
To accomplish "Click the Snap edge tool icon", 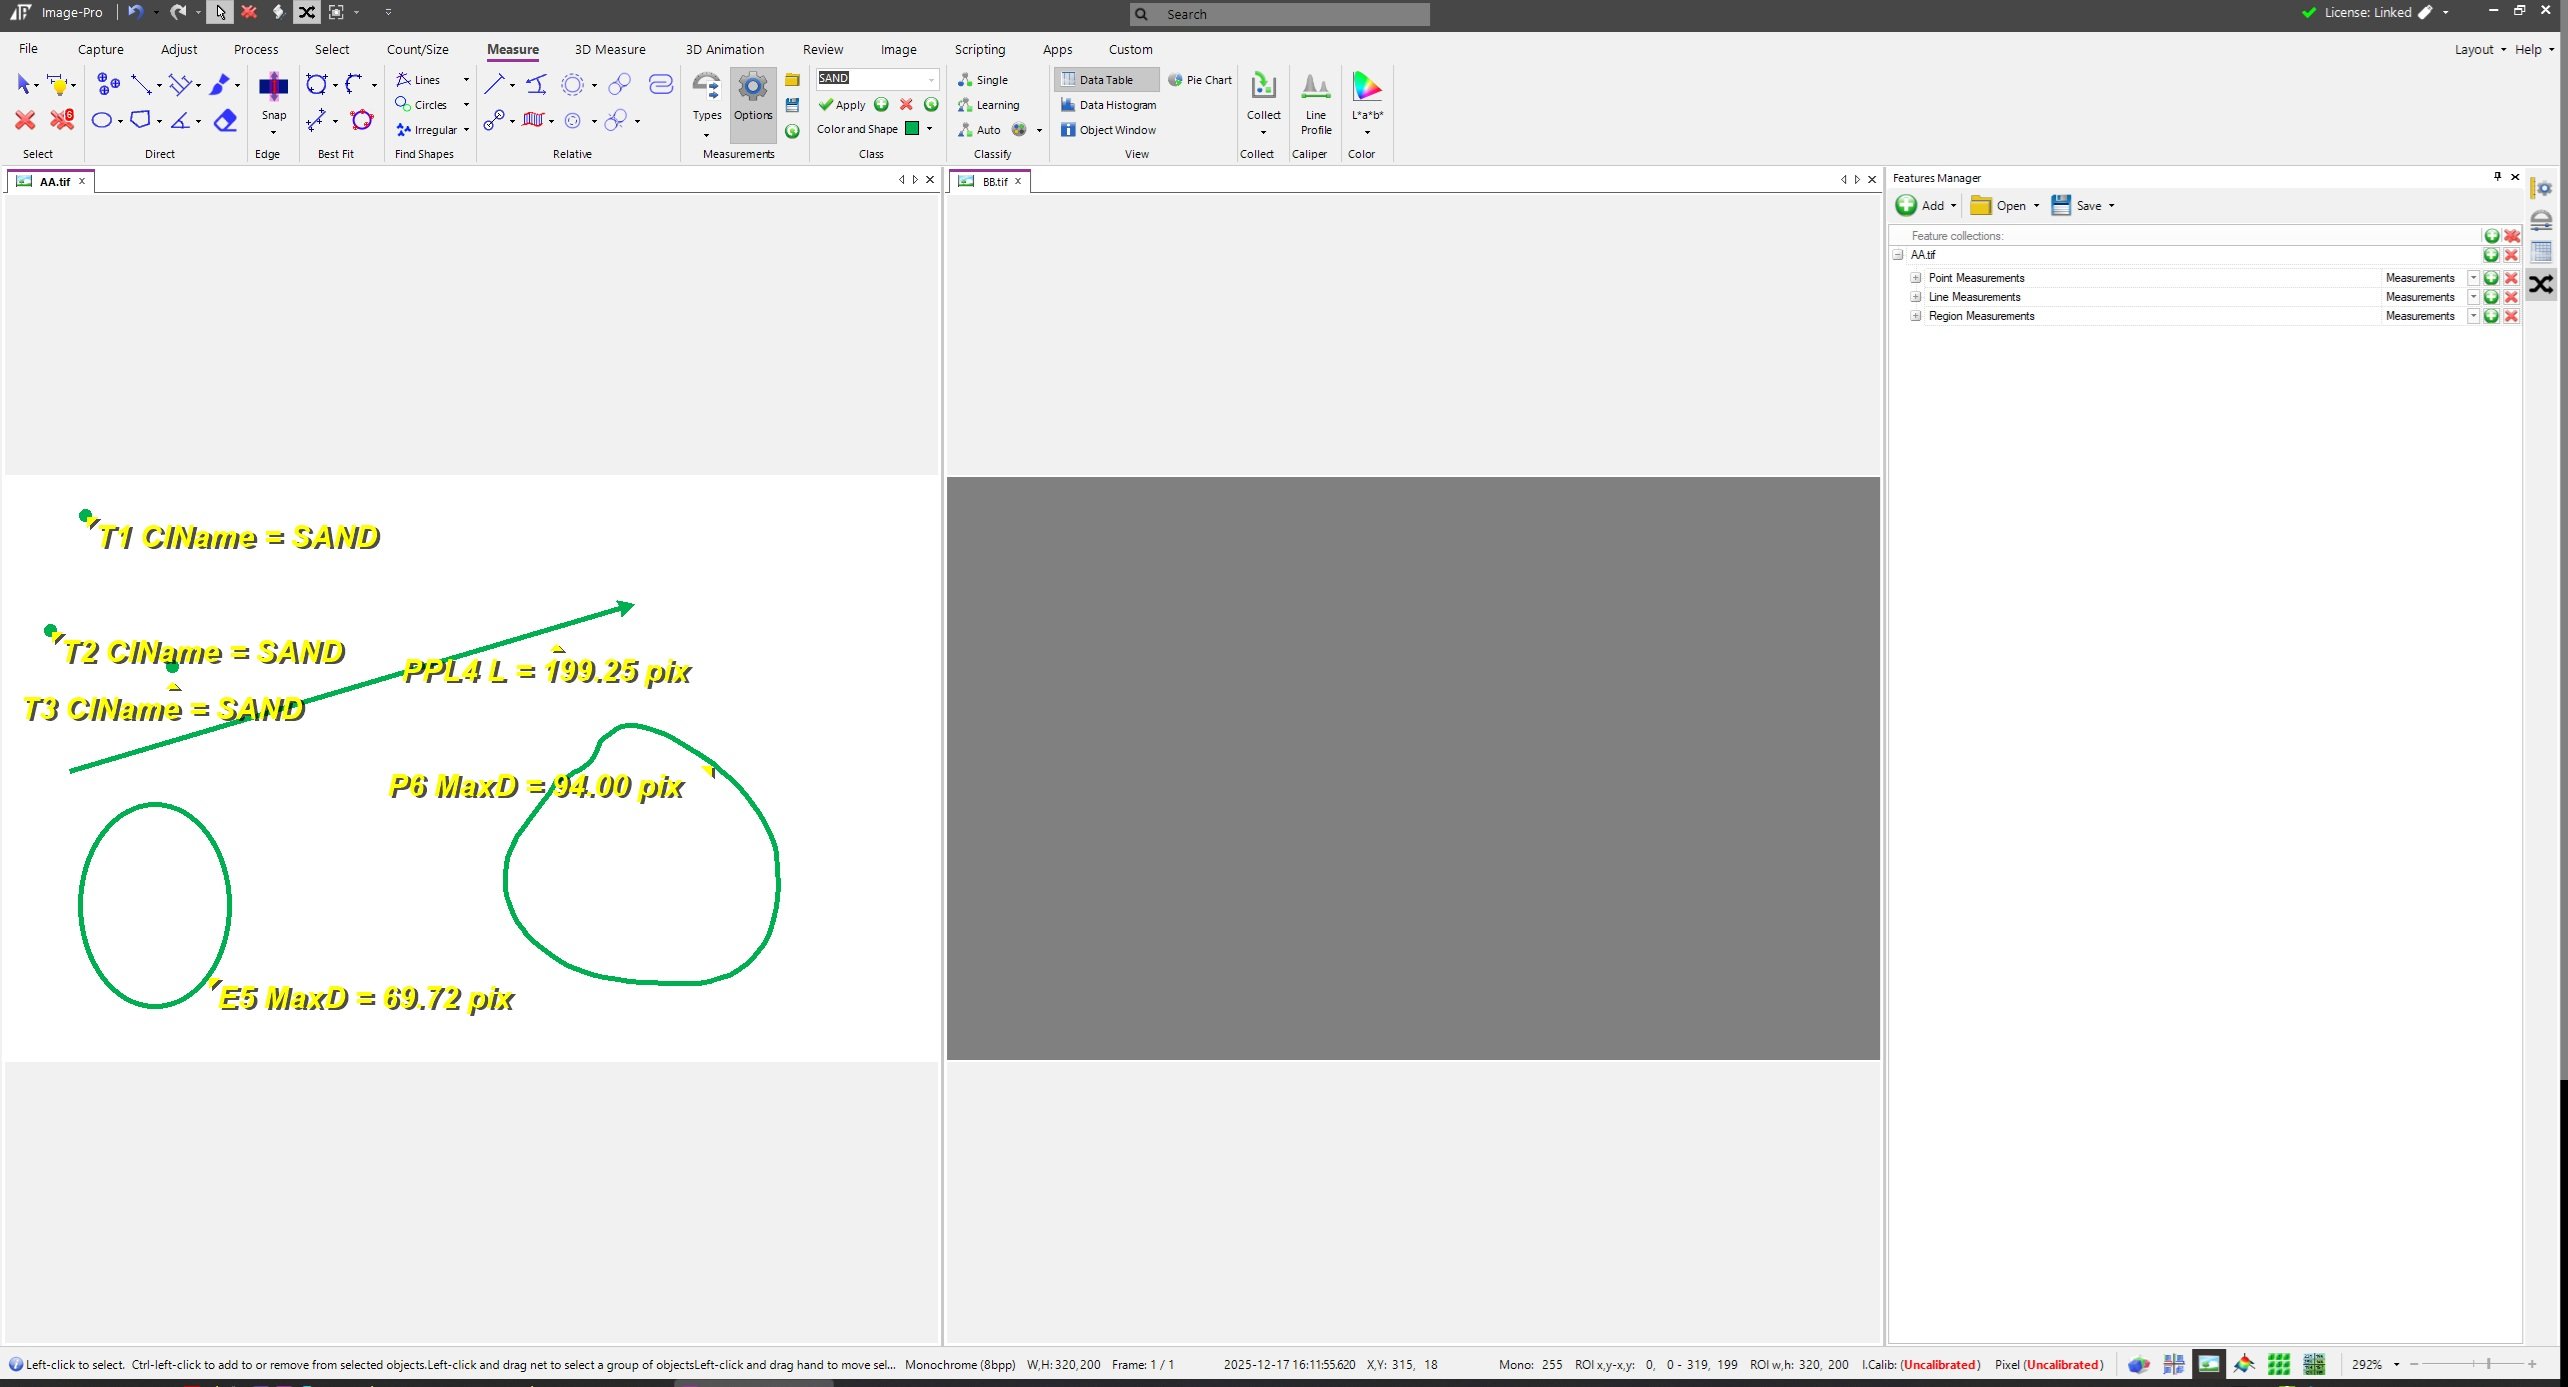I will click(x=273, y=87).
